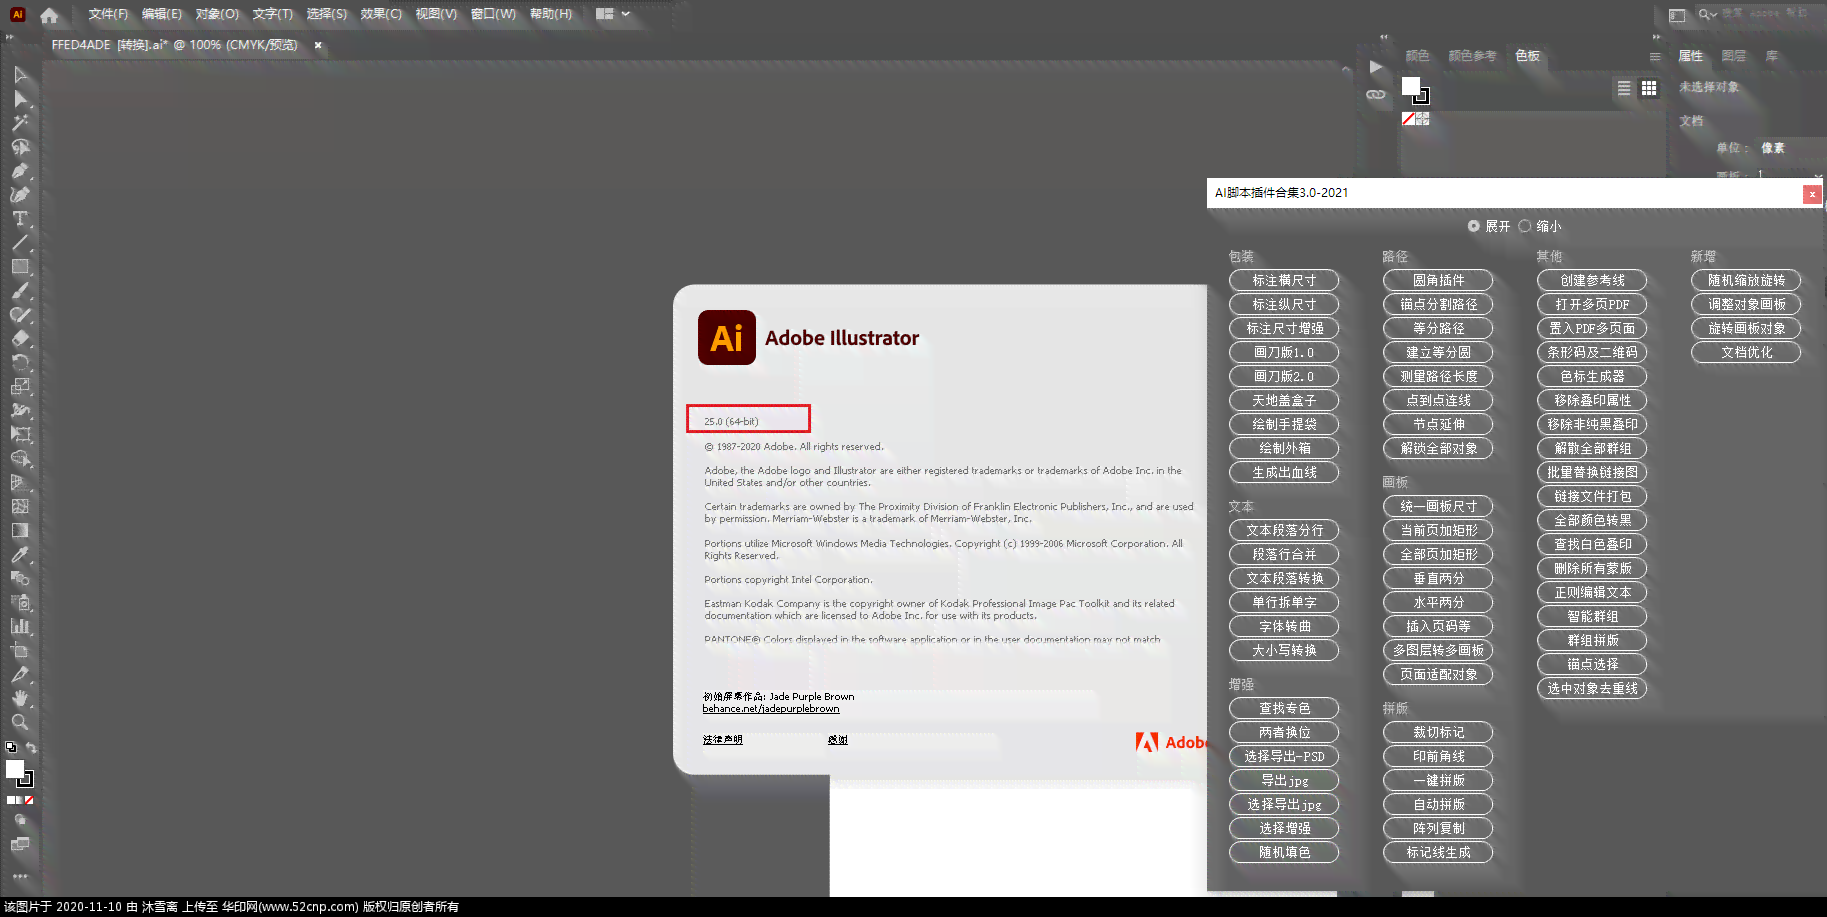Switch to the 颜色参考 tab
1827x917 pixels.
(x=1472, y=56)
